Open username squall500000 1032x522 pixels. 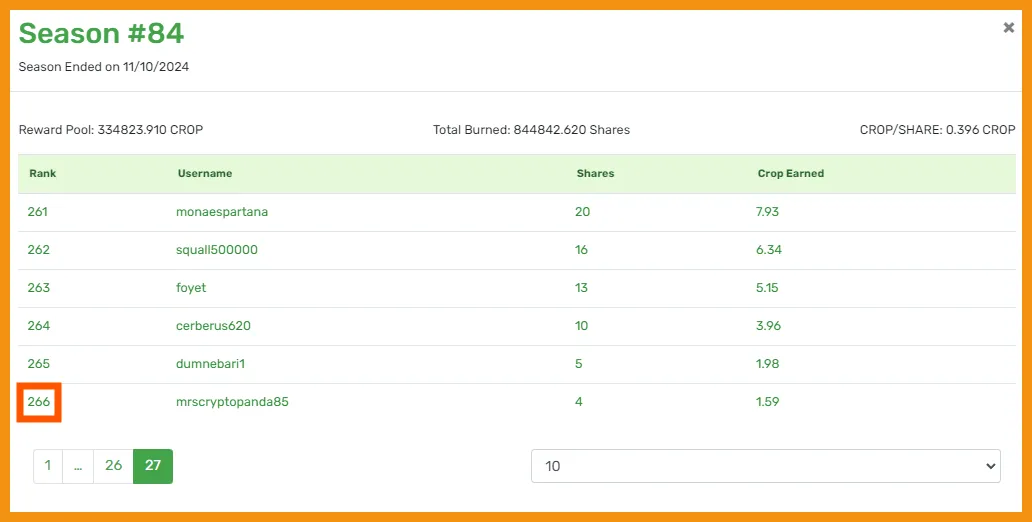point(217,250)
